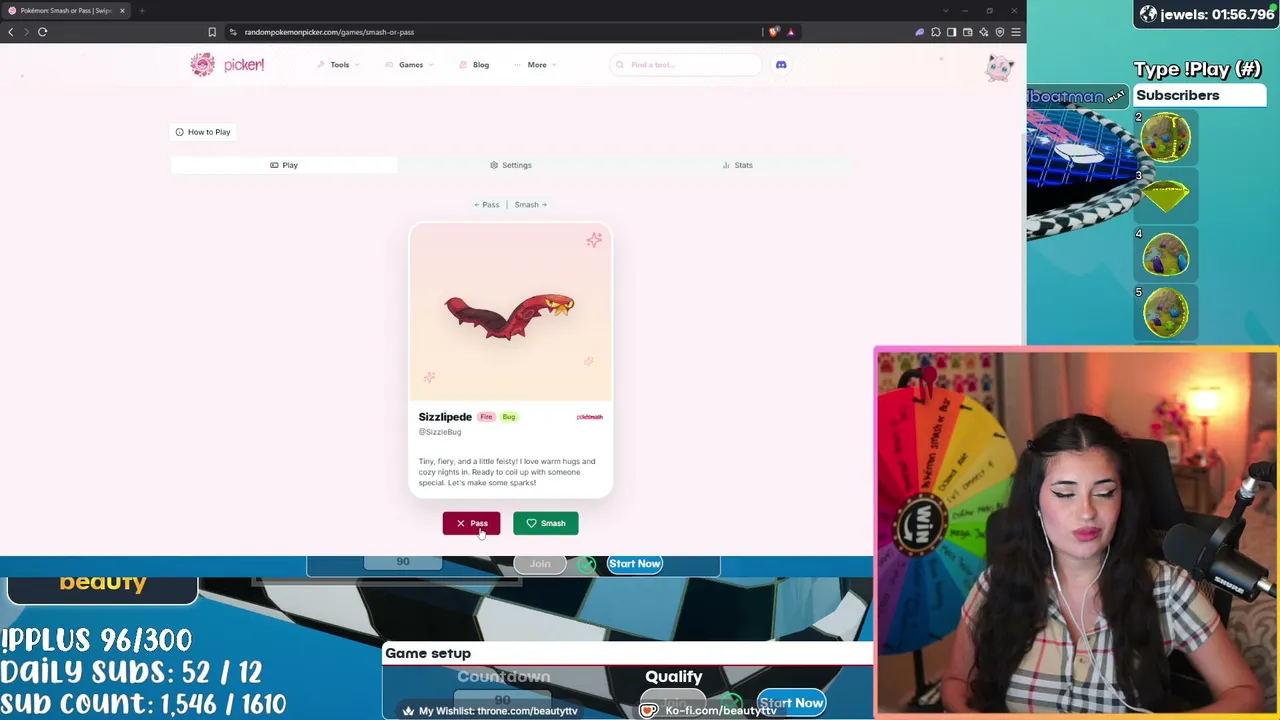The image size is (1280, 720).
Task: Click the Brave Rewards triangle icon
Action: coord(790,32)
